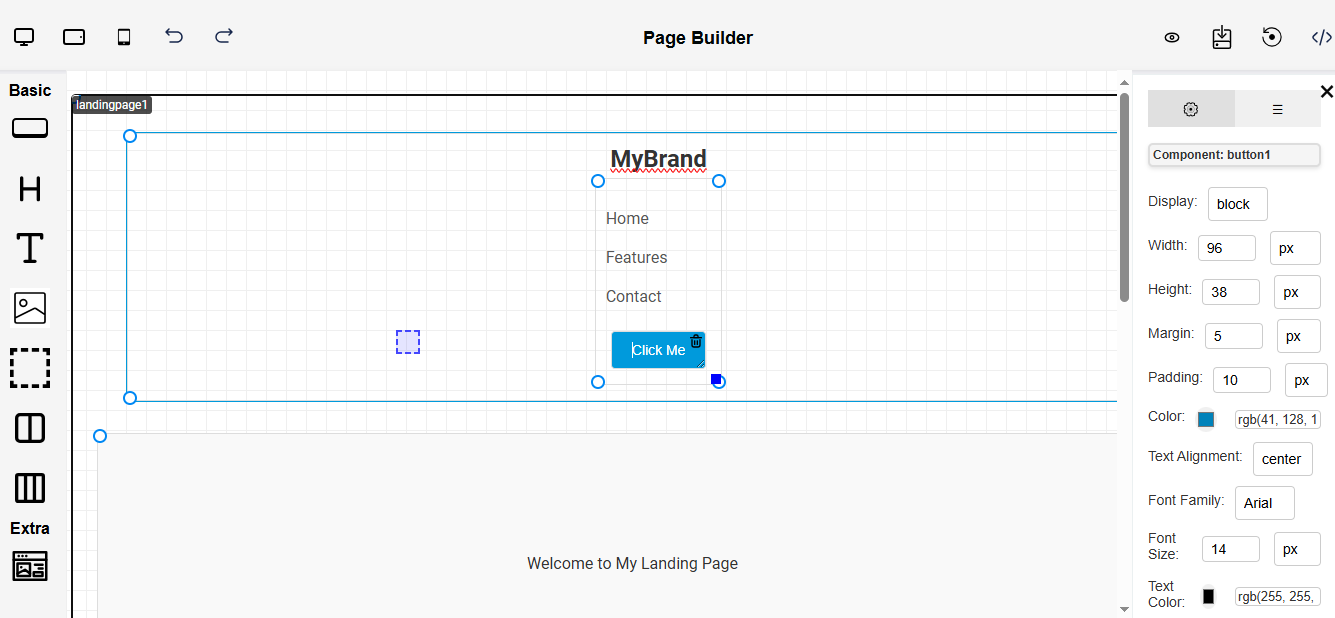Screen dimensions: 1335x618
Task: Redo the last action
Action: coord(224,36)
